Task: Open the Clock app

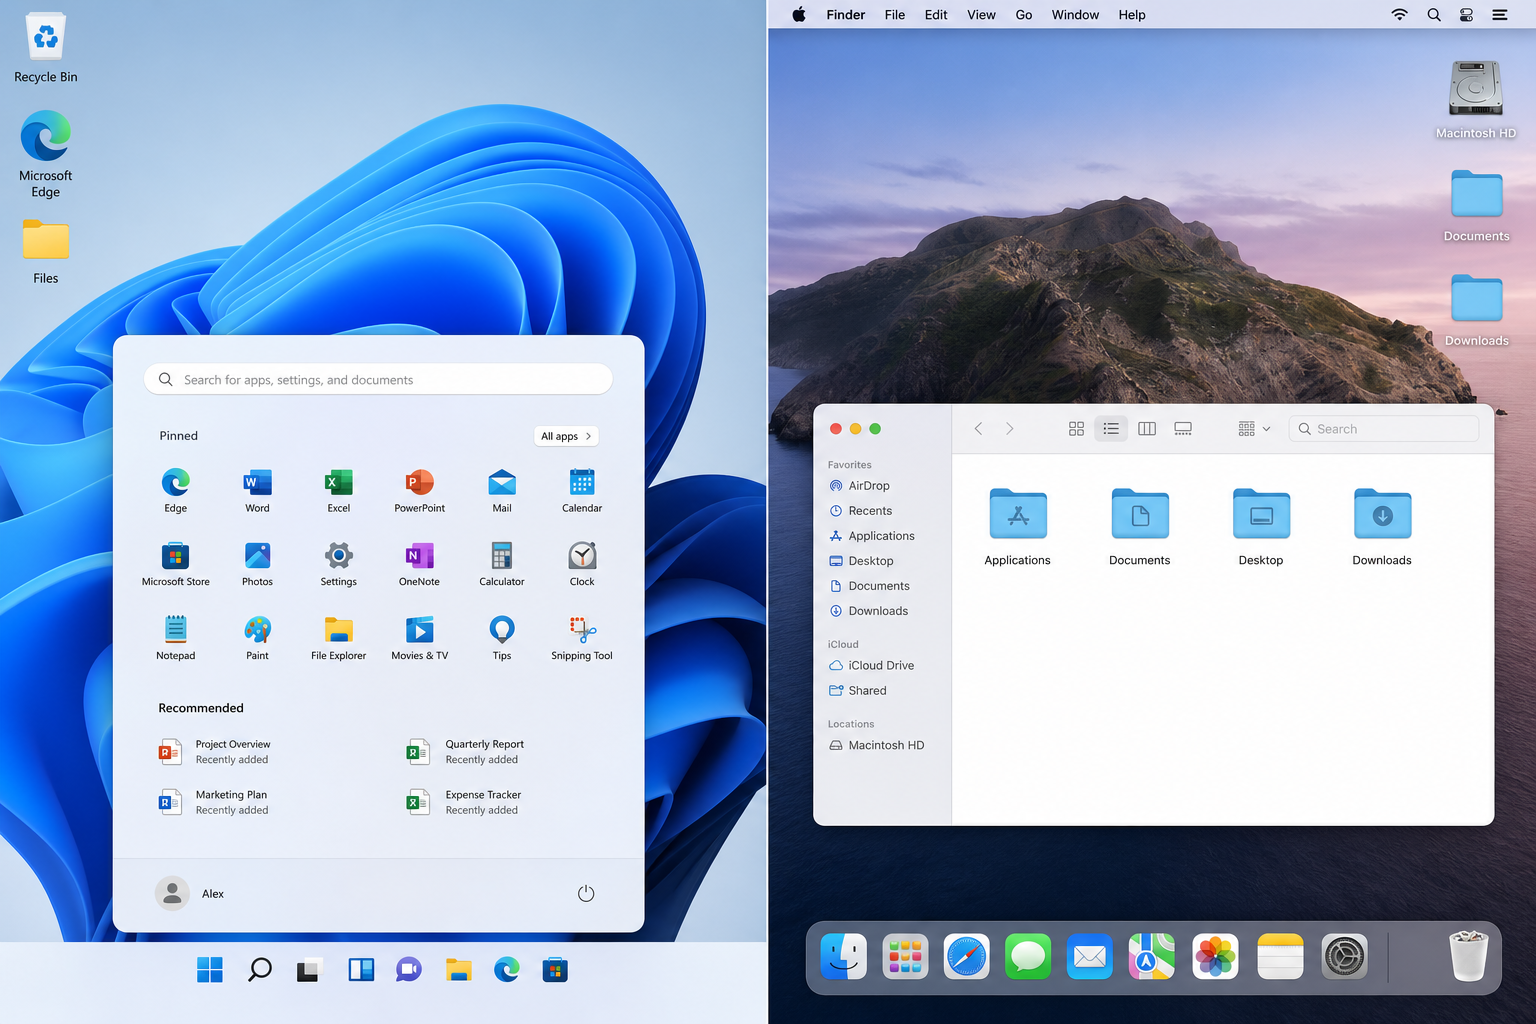Action: [x=582, y=564]
